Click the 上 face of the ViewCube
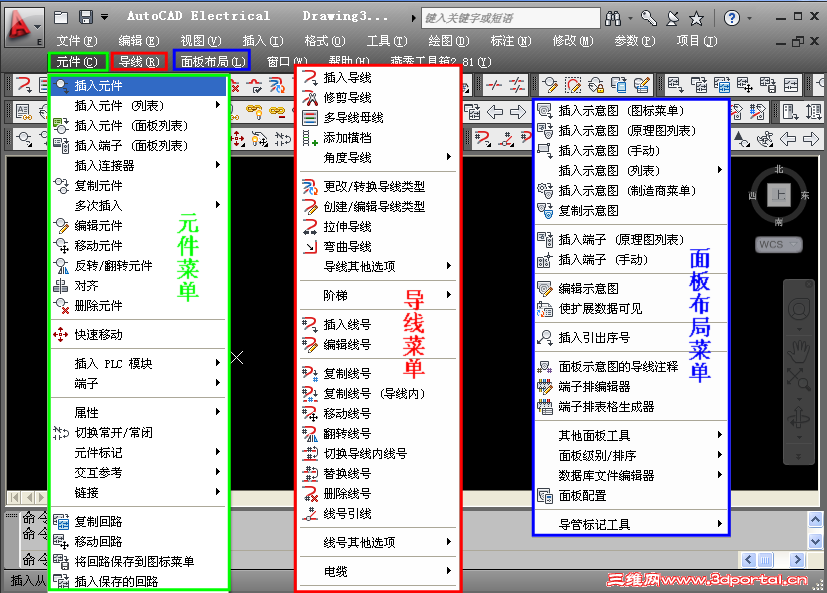The image size is (827, 593). point(778,195)
